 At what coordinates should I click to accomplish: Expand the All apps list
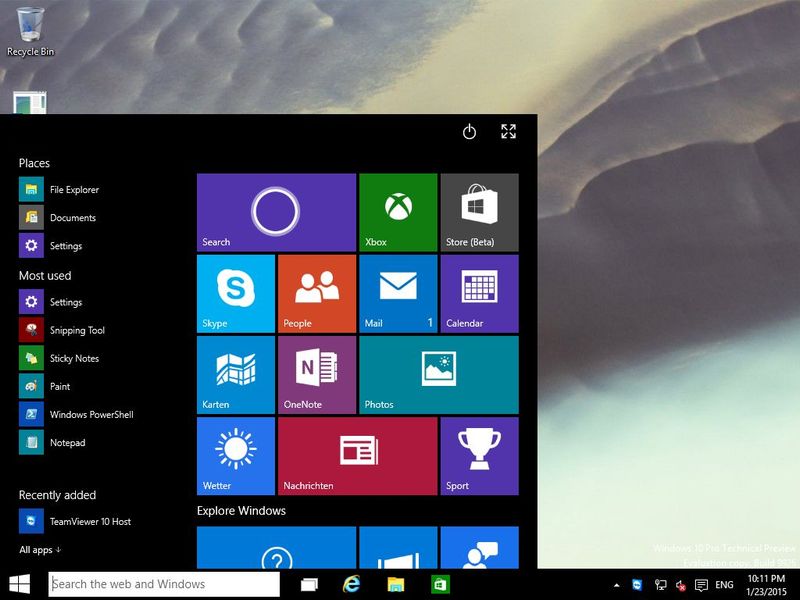click(40, 549)
